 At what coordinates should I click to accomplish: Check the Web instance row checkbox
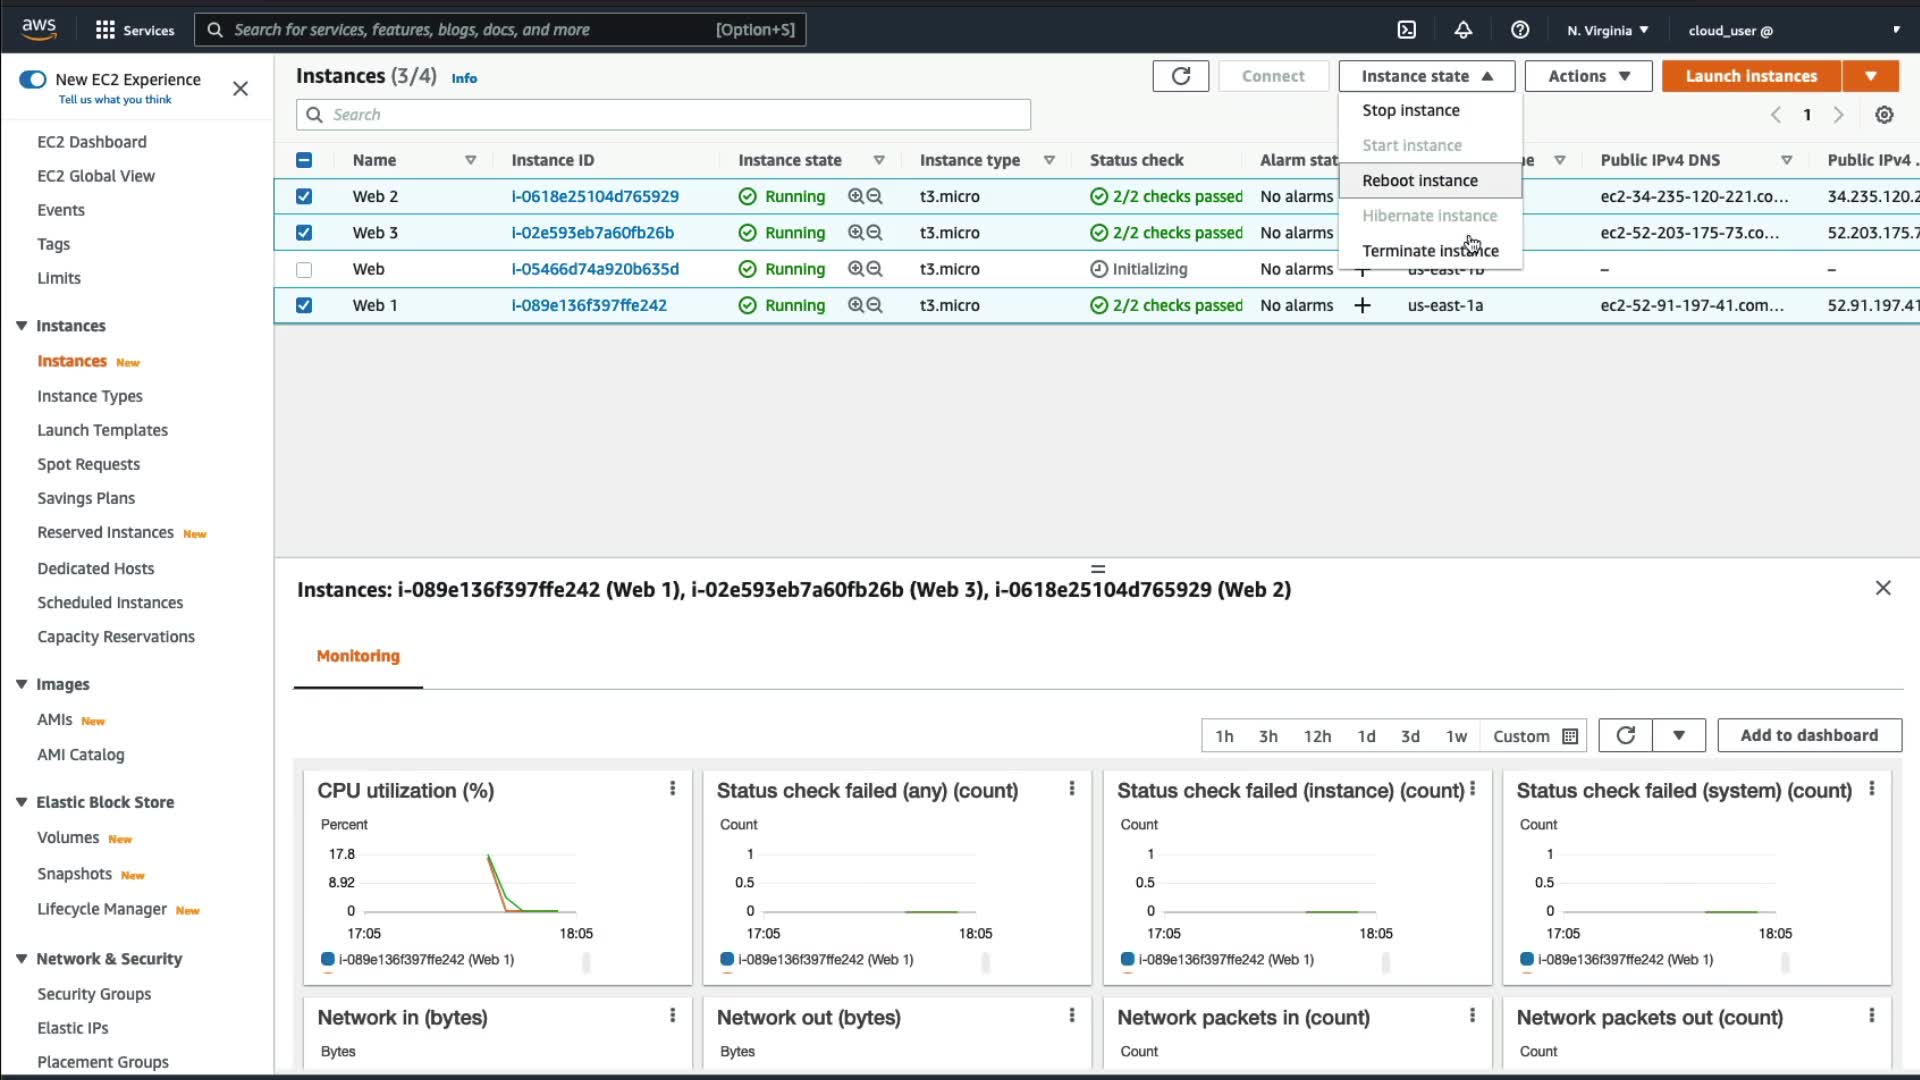point(304,270)
